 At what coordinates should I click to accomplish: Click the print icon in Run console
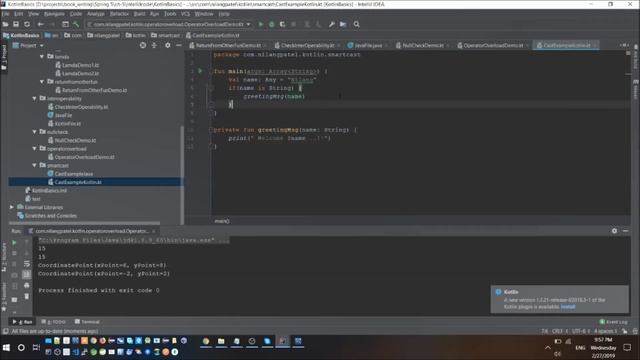point(27,285)
